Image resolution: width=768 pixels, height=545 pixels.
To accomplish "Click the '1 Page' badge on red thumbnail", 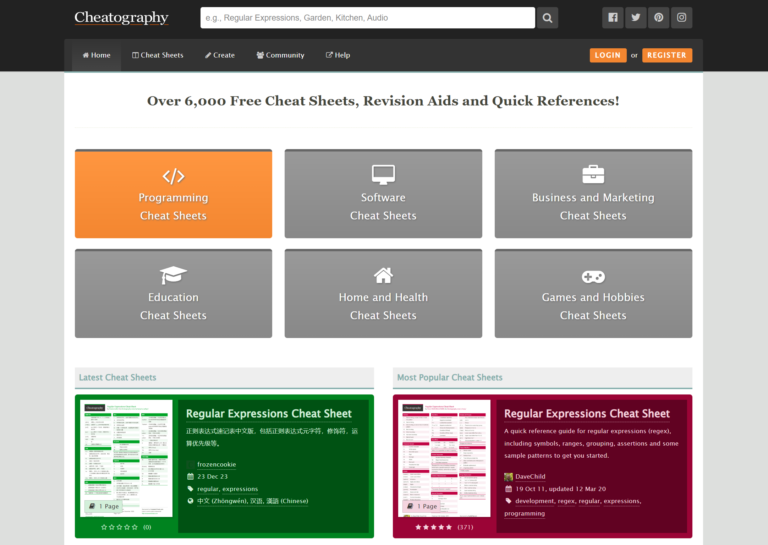I will coord(422,506).
